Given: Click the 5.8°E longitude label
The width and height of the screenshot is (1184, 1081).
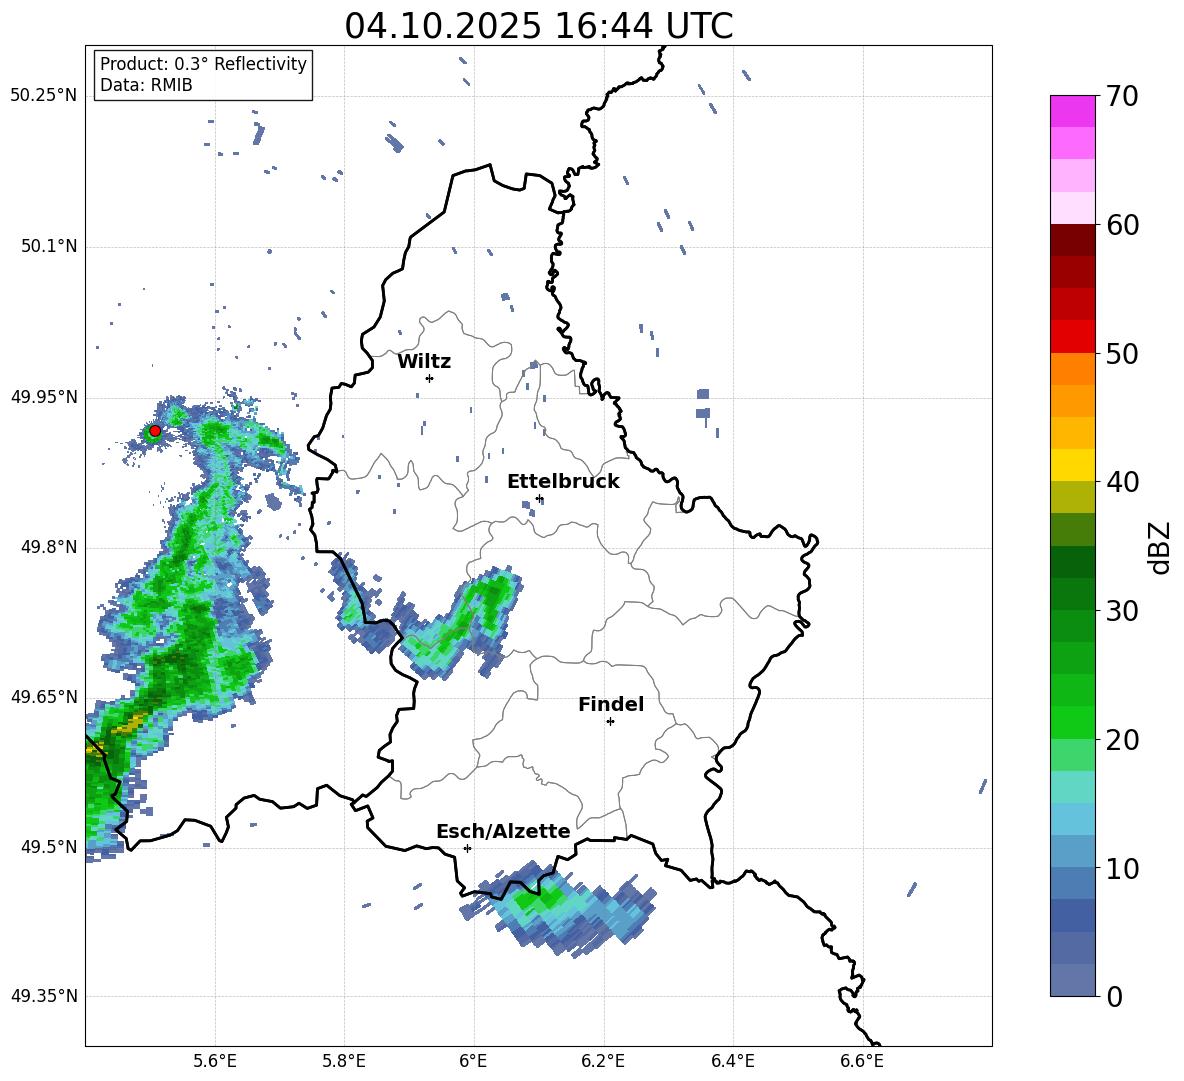Looking at the screenshot, I should 344,1061.
